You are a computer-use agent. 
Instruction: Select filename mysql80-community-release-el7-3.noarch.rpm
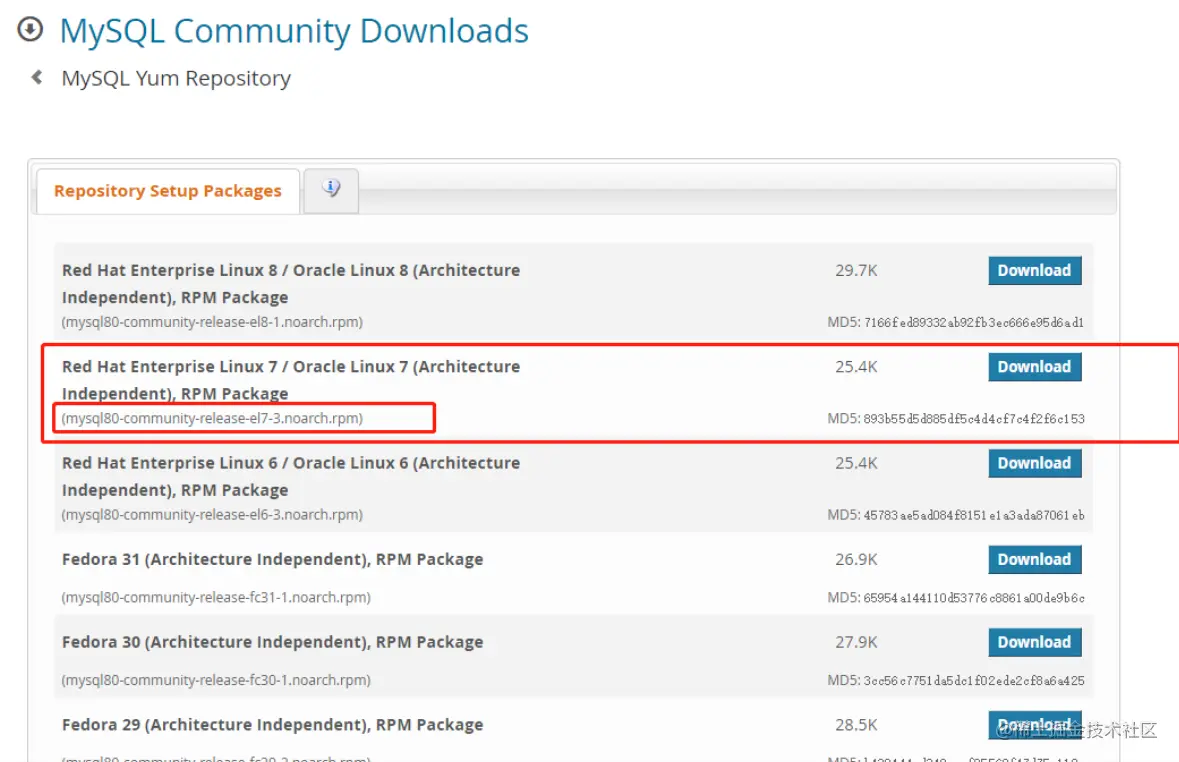pos(212,418)
